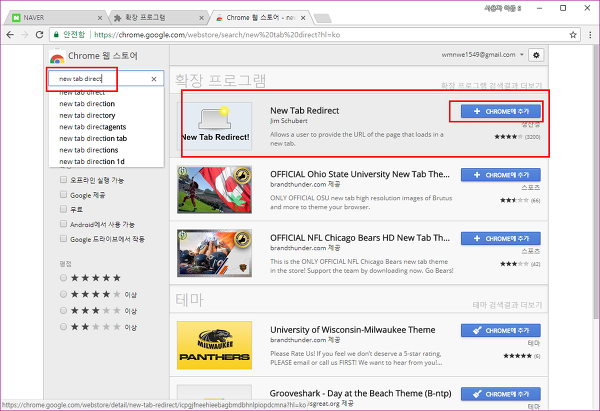Open OFFICIAL Ohio State University title link

[360, 174]
